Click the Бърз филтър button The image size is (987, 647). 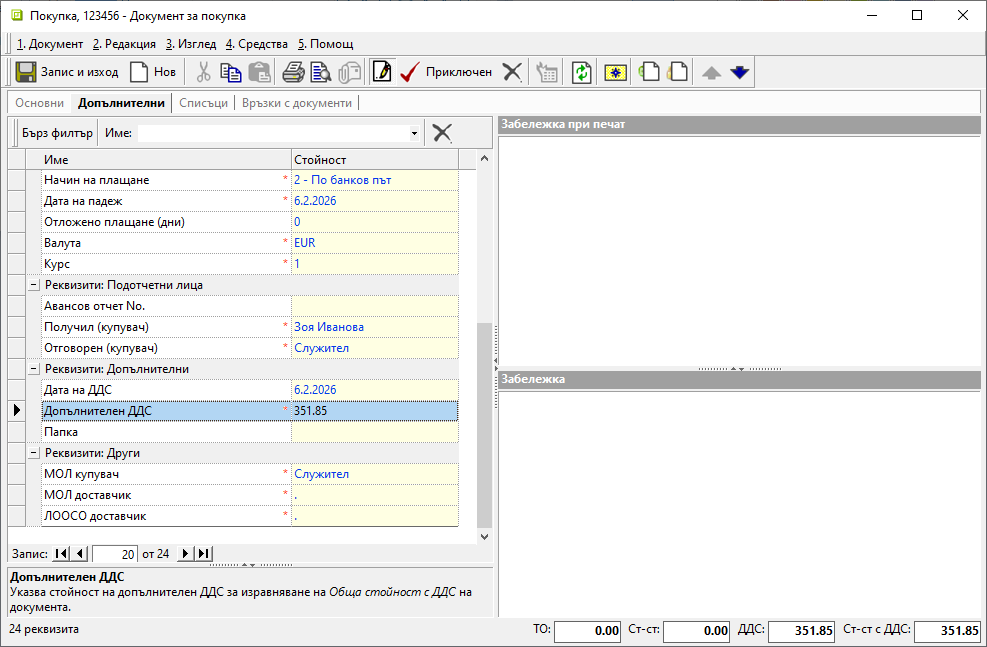57,133
